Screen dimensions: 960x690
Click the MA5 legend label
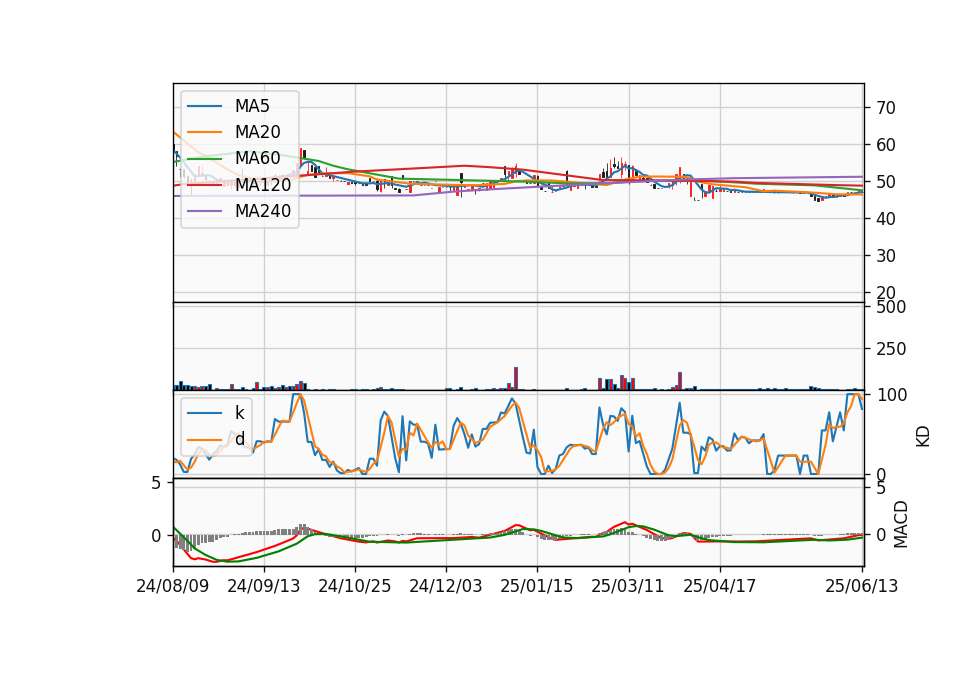252,106
